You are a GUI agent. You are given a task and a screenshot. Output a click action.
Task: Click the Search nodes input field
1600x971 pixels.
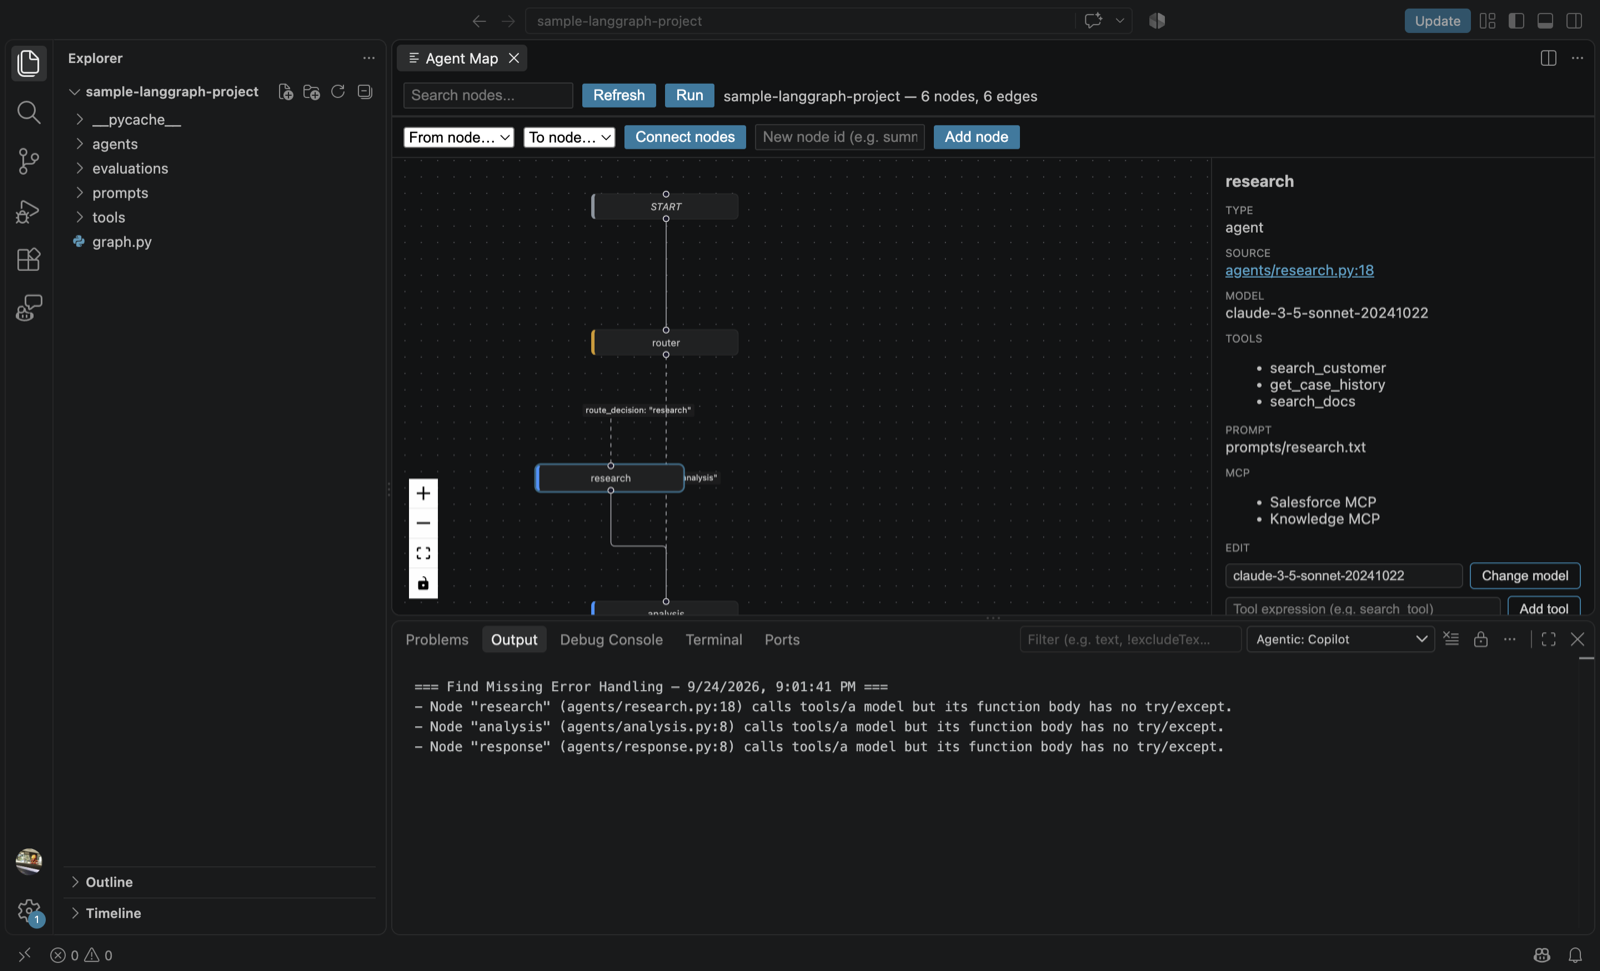tap(488, 95)
